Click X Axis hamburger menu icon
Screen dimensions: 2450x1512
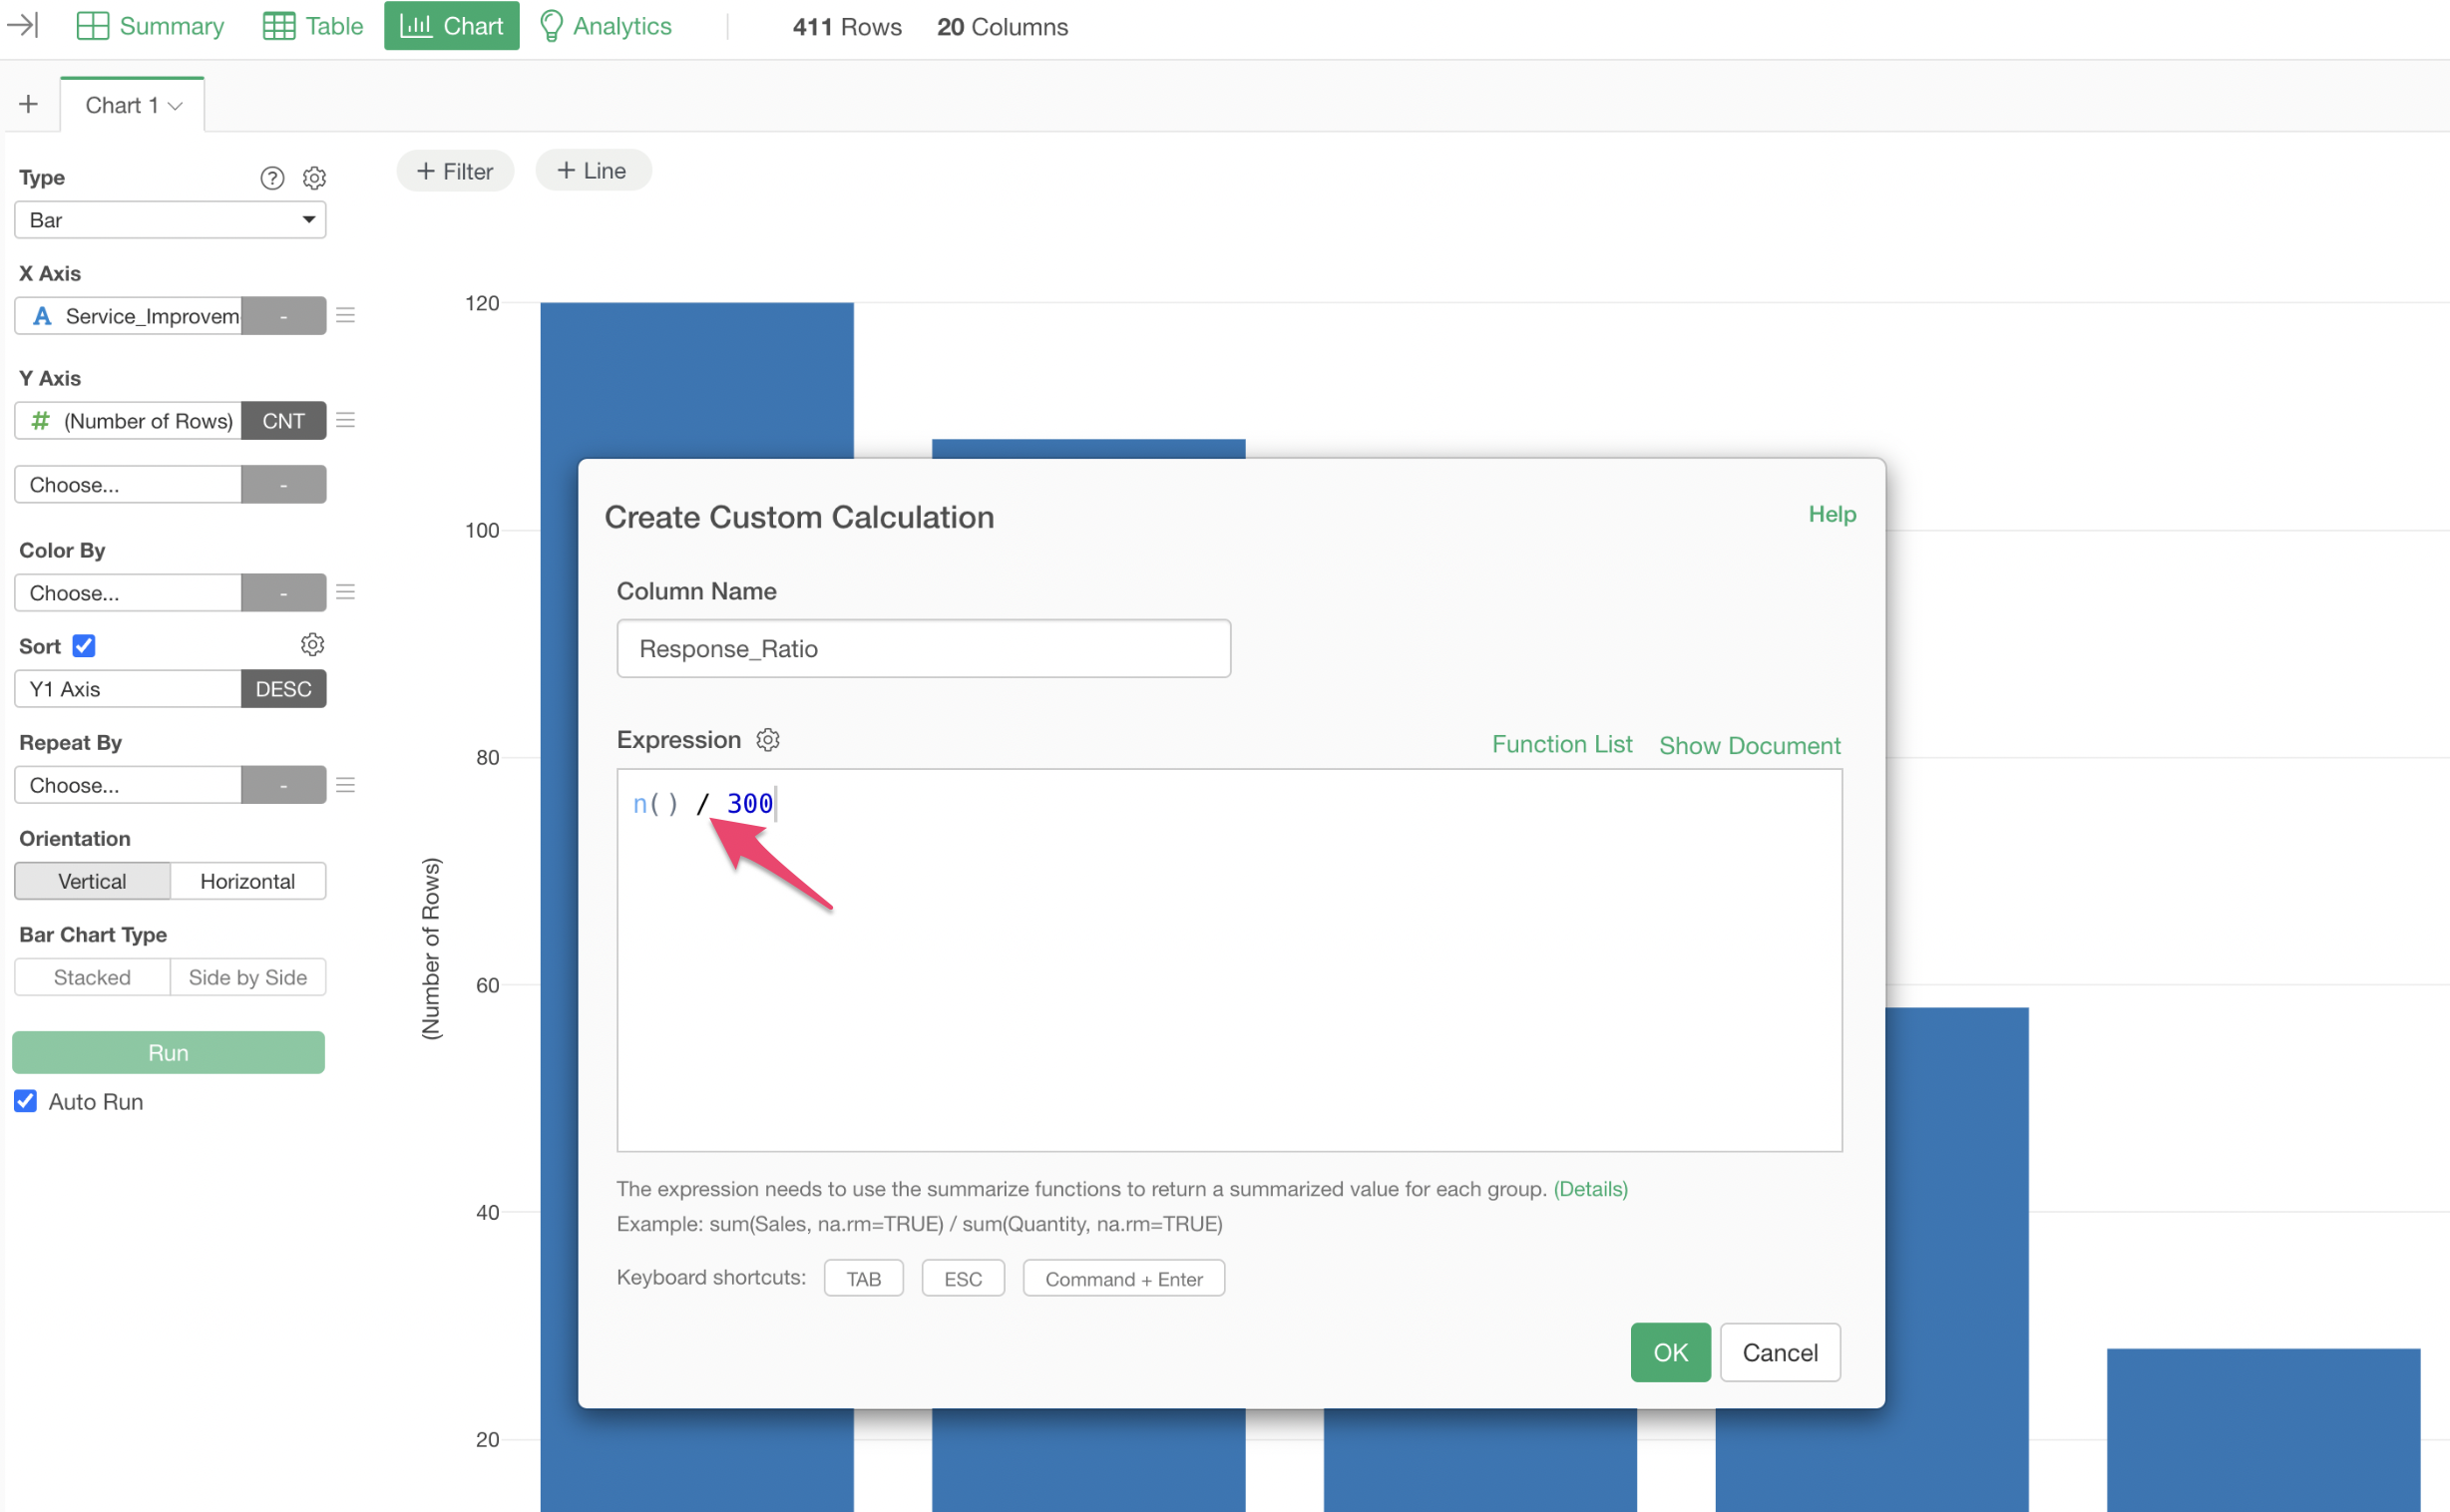tap(345, 316)
